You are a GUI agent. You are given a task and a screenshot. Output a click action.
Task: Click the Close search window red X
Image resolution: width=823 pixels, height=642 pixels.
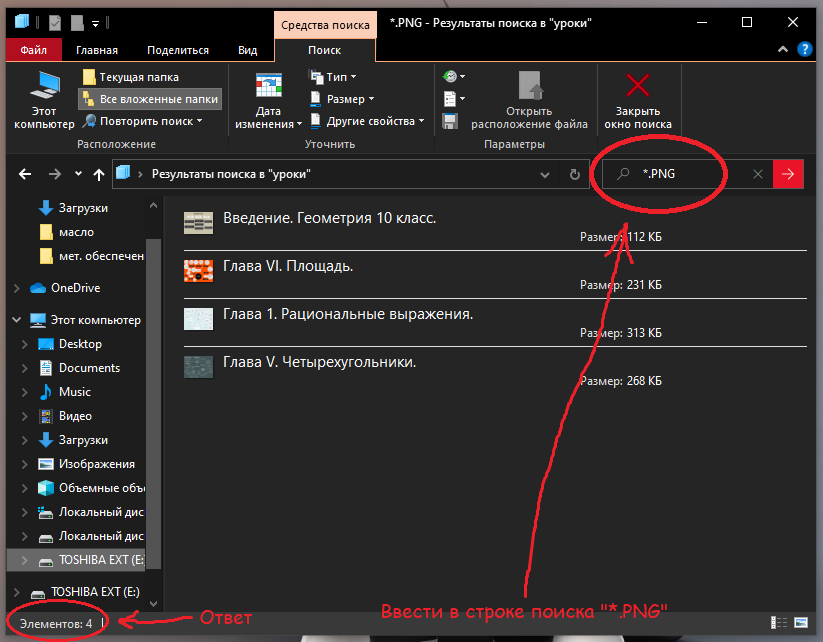point(638,85)
